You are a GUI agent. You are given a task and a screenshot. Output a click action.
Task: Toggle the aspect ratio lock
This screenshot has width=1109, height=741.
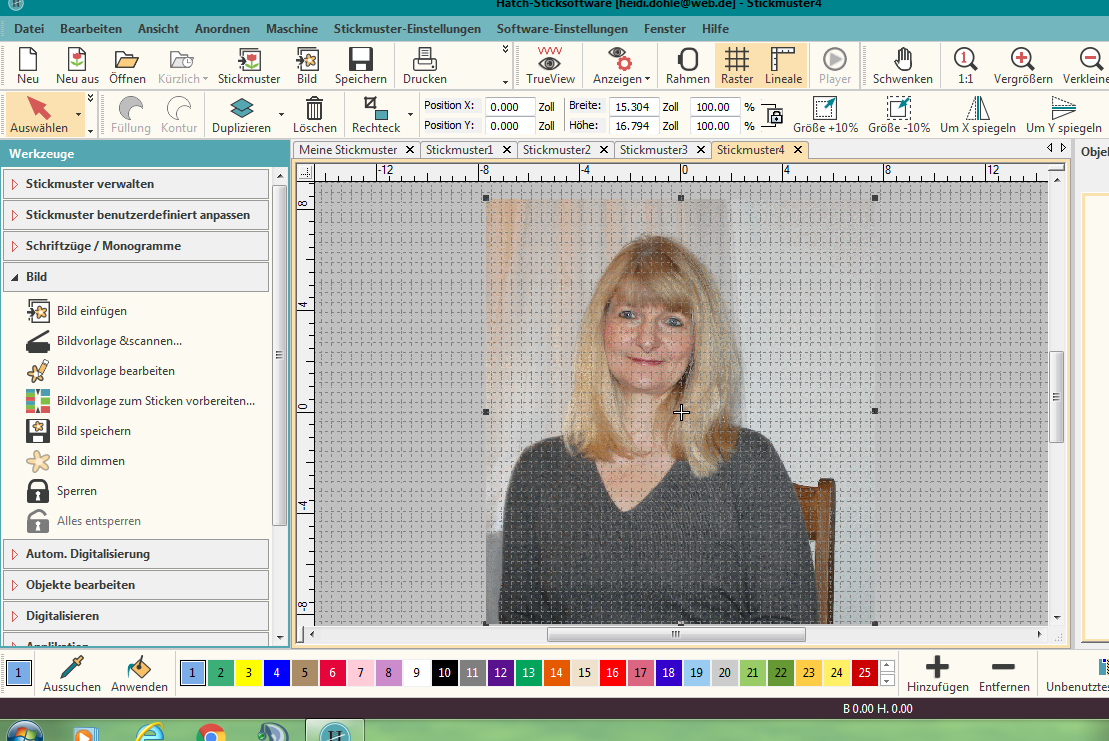click(x=774, y=115)
